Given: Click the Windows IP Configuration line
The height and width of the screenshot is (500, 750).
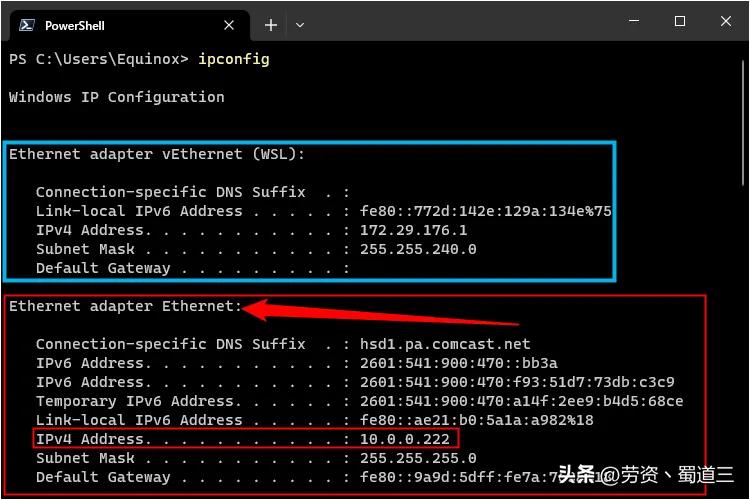Looking at the screenshot, I should point(116,97).
